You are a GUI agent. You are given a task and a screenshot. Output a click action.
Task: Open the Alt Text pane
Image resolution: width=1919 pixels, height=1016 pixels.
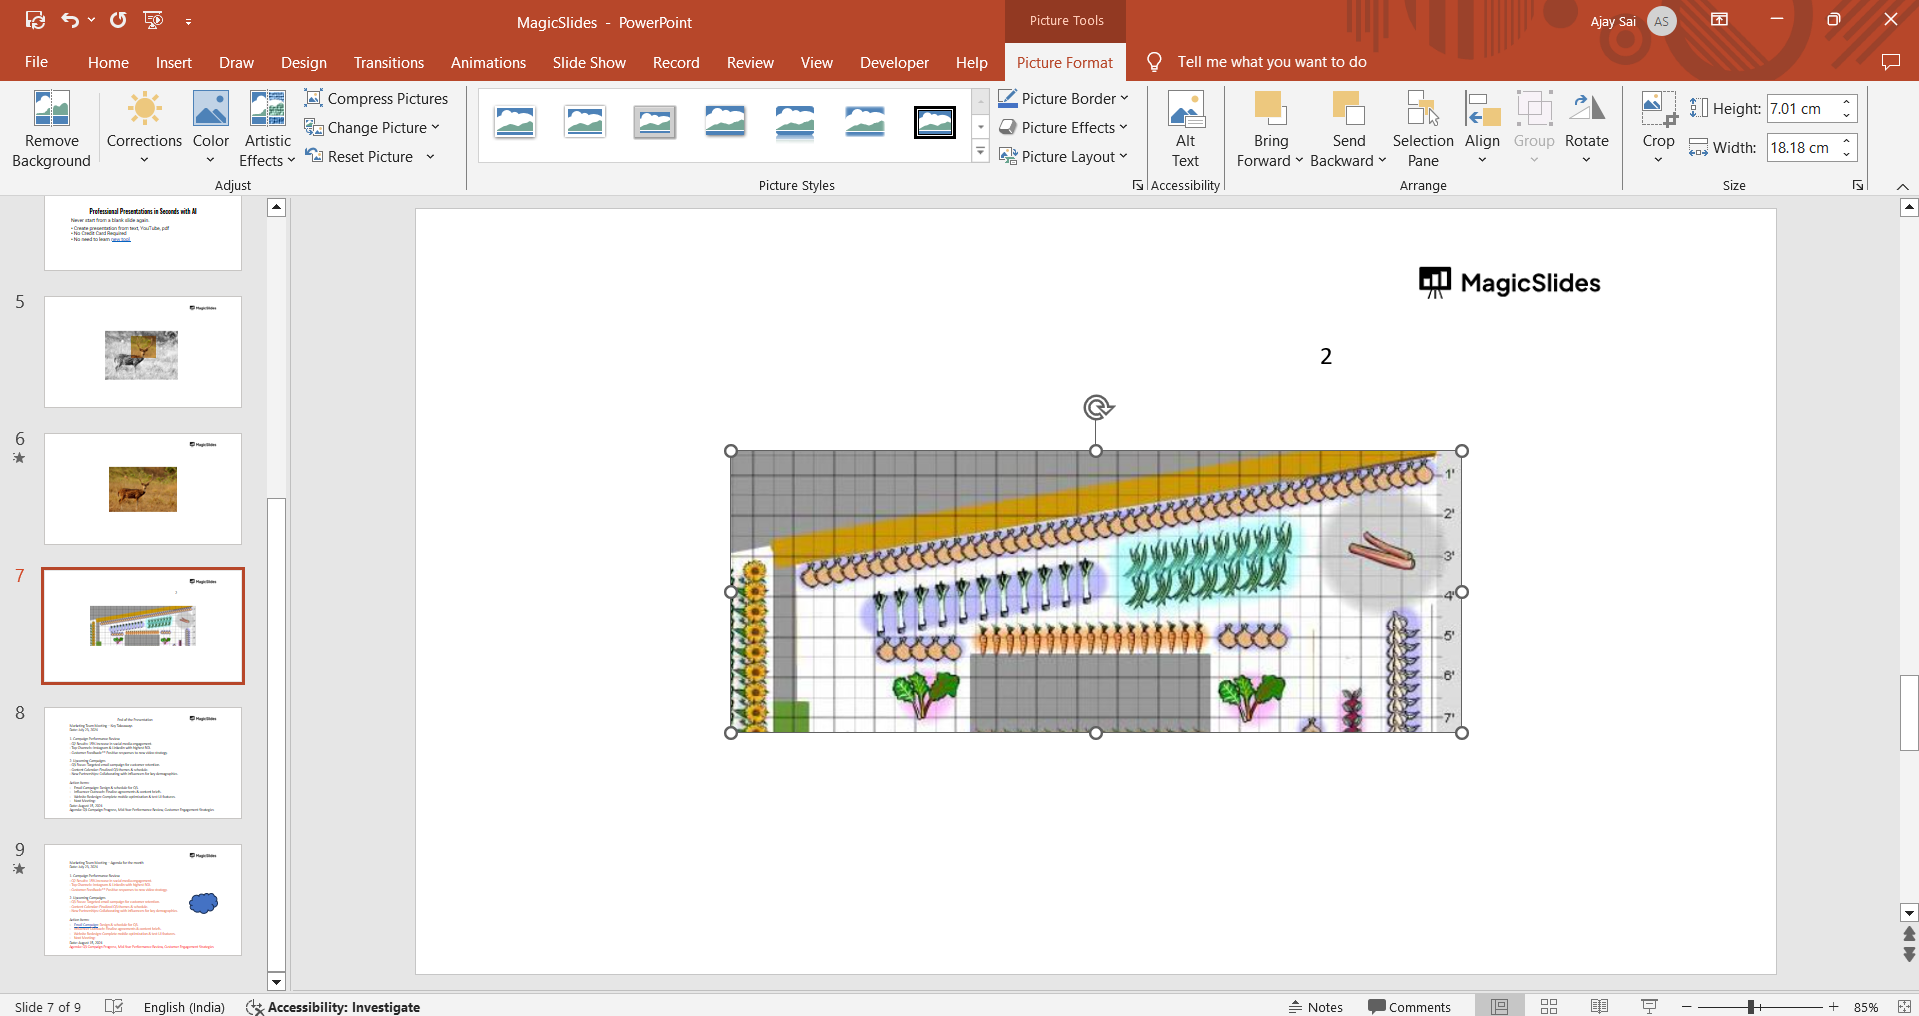coord(1185,130)
